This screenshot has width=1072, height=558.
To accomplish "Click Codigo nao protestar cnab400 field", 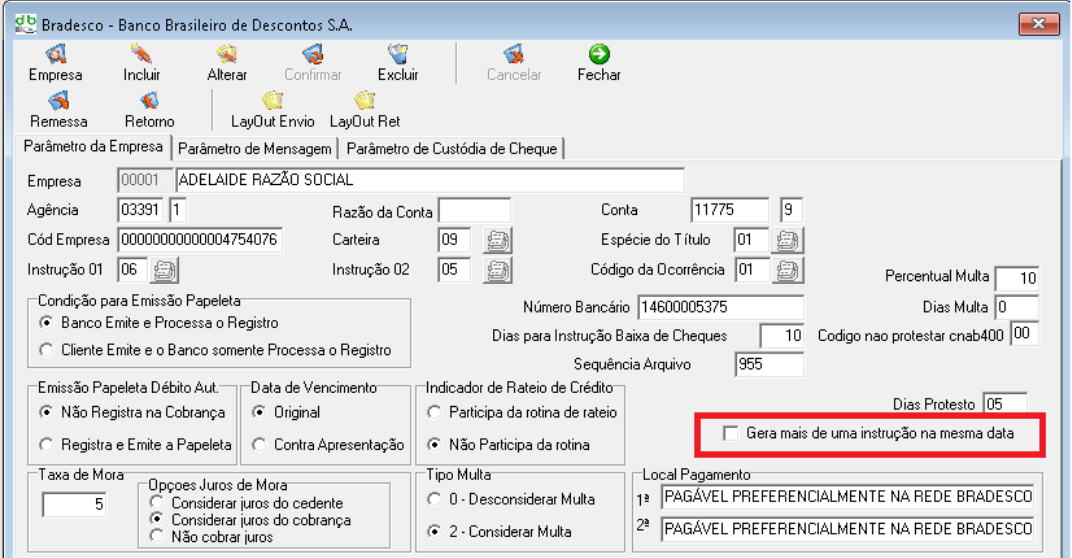I will (1024, 334).
